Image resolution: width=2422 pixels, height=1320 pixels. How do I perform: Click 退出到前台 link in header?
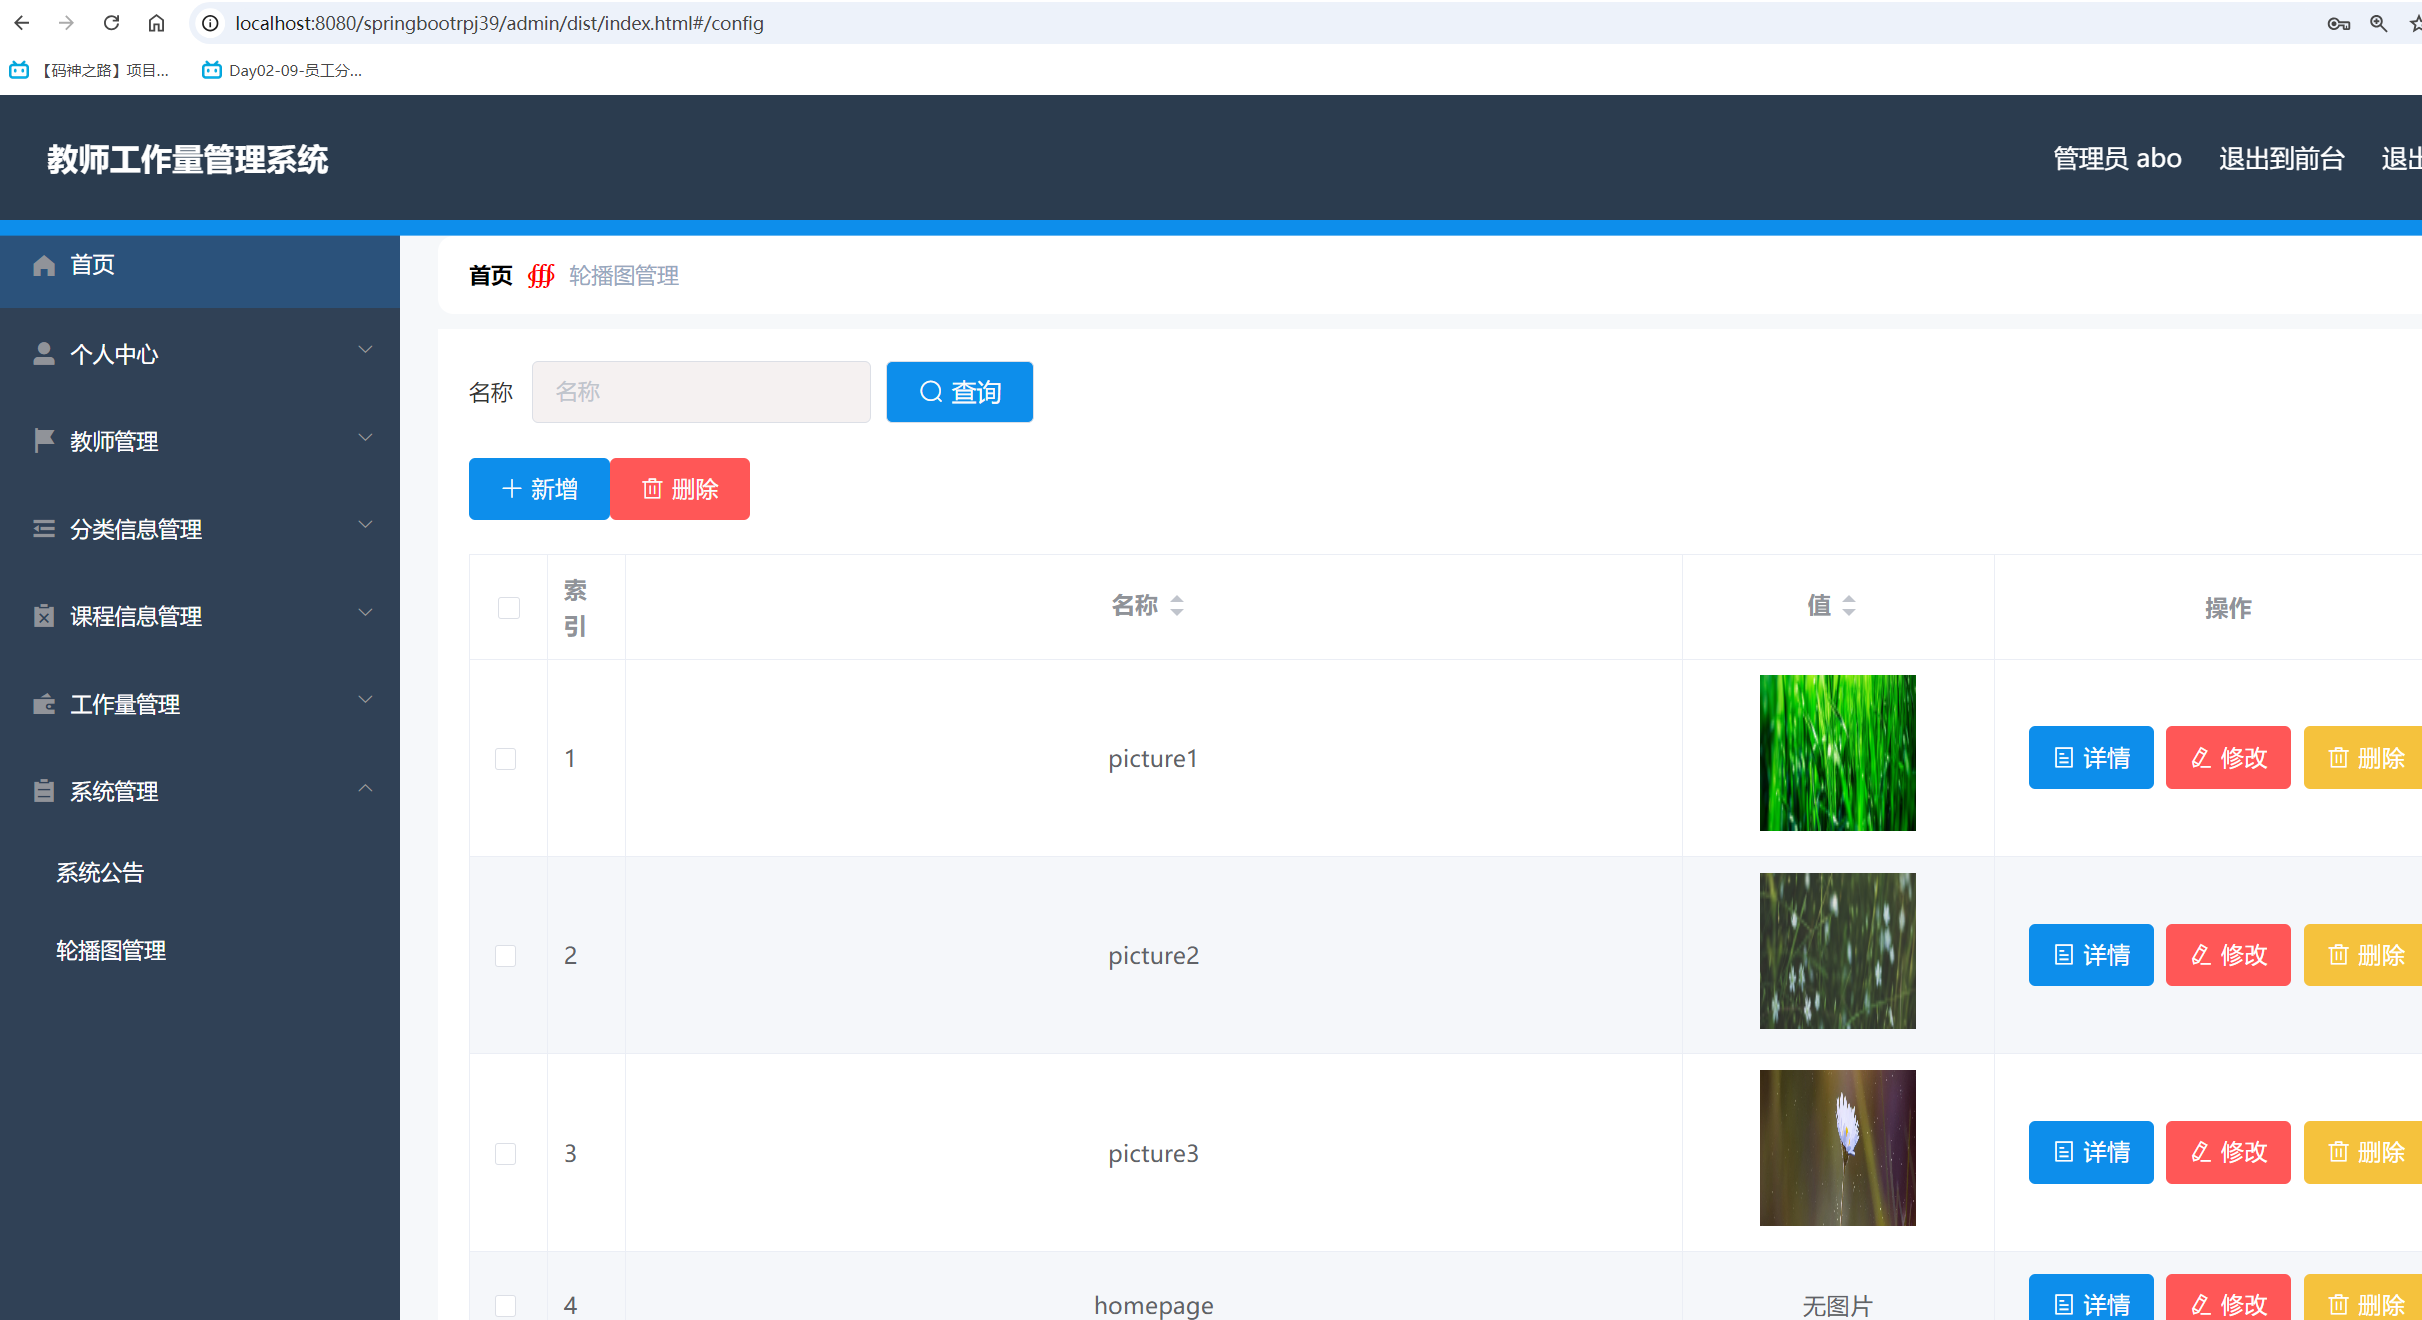[x=2281, y=159]
